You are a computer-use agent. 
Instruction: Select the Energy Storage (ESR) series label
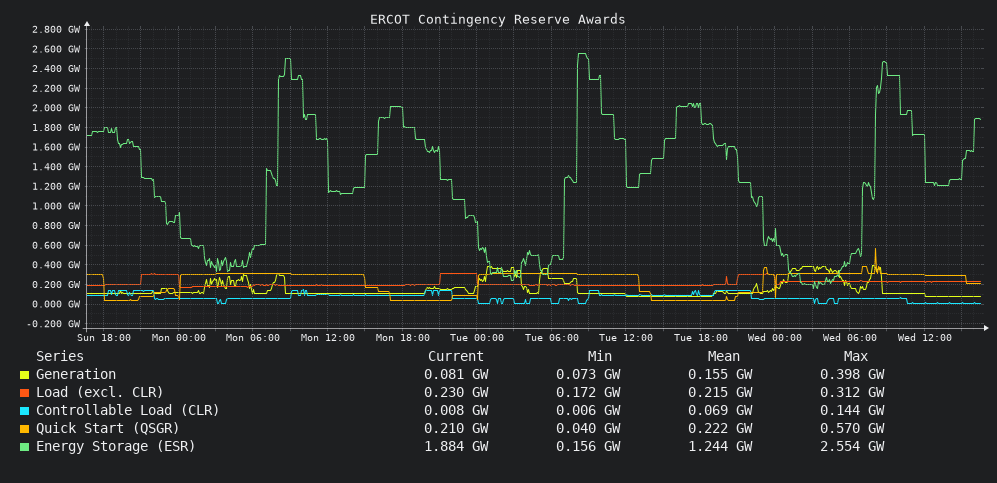[x=115, y=446]
